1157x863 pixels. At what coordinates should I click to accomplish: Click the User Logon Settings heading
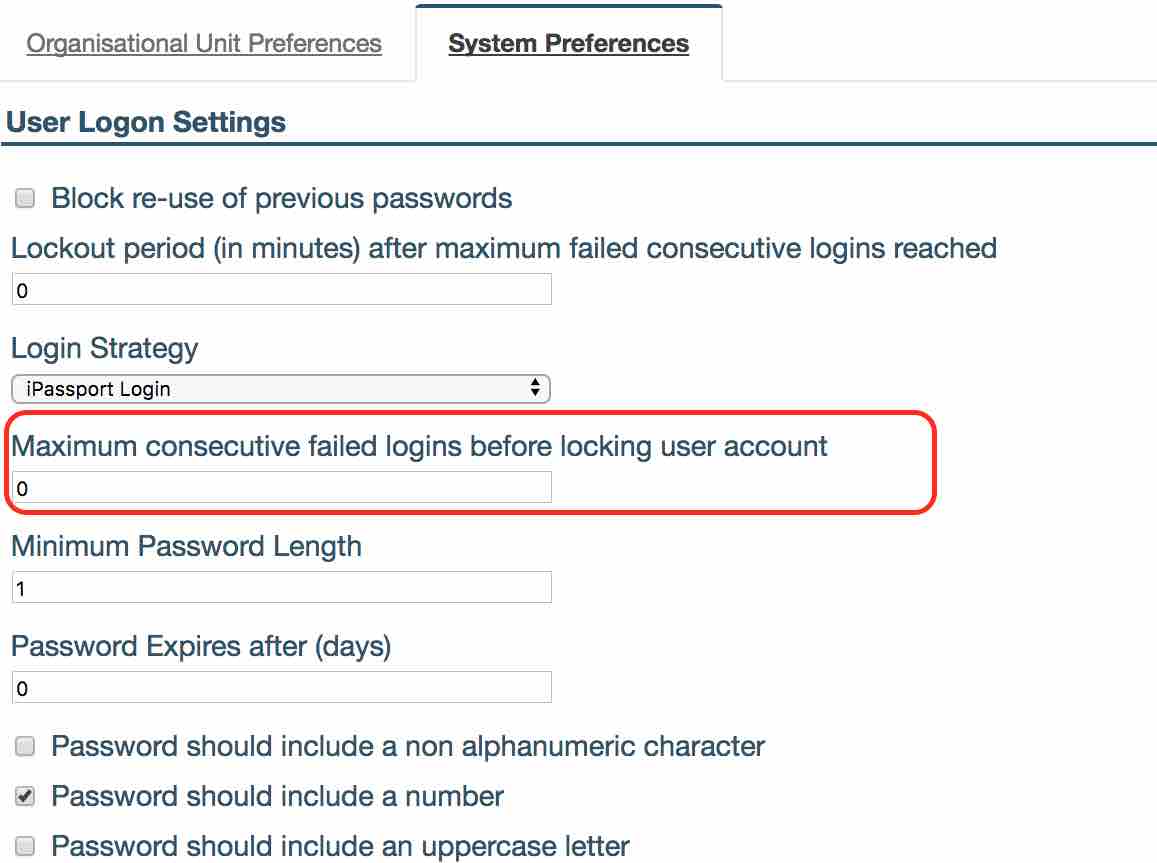point(146,123)
